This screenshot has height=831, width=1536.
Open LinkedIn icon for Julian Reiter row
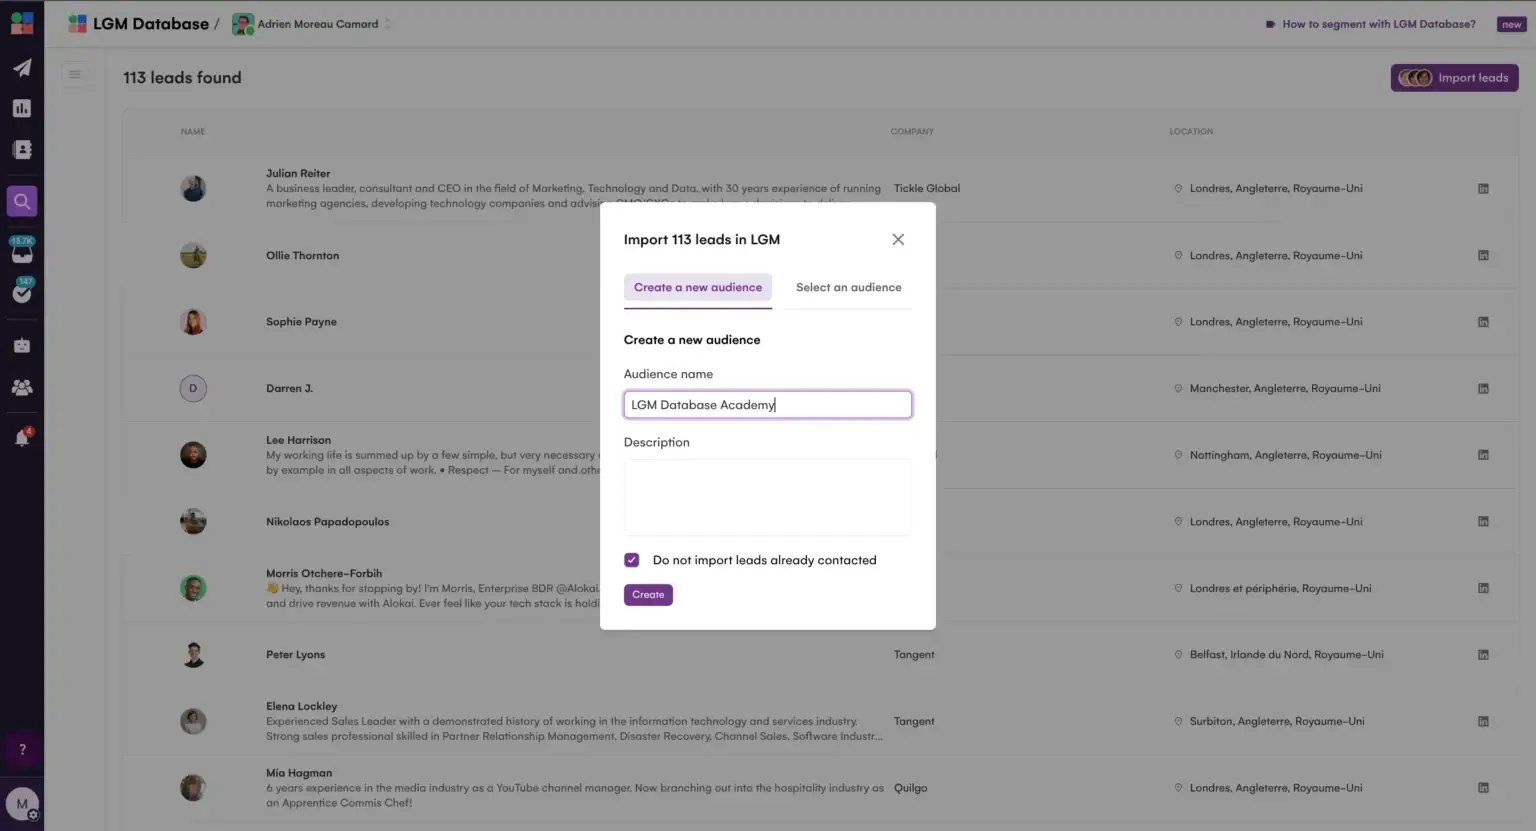(x=1483, y=188)
